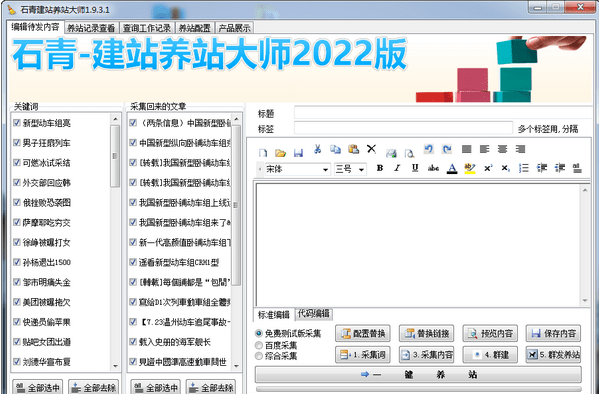Uncheck keyword 刘德华宣布复
The image size is (599, 394).
click(17, 361)
